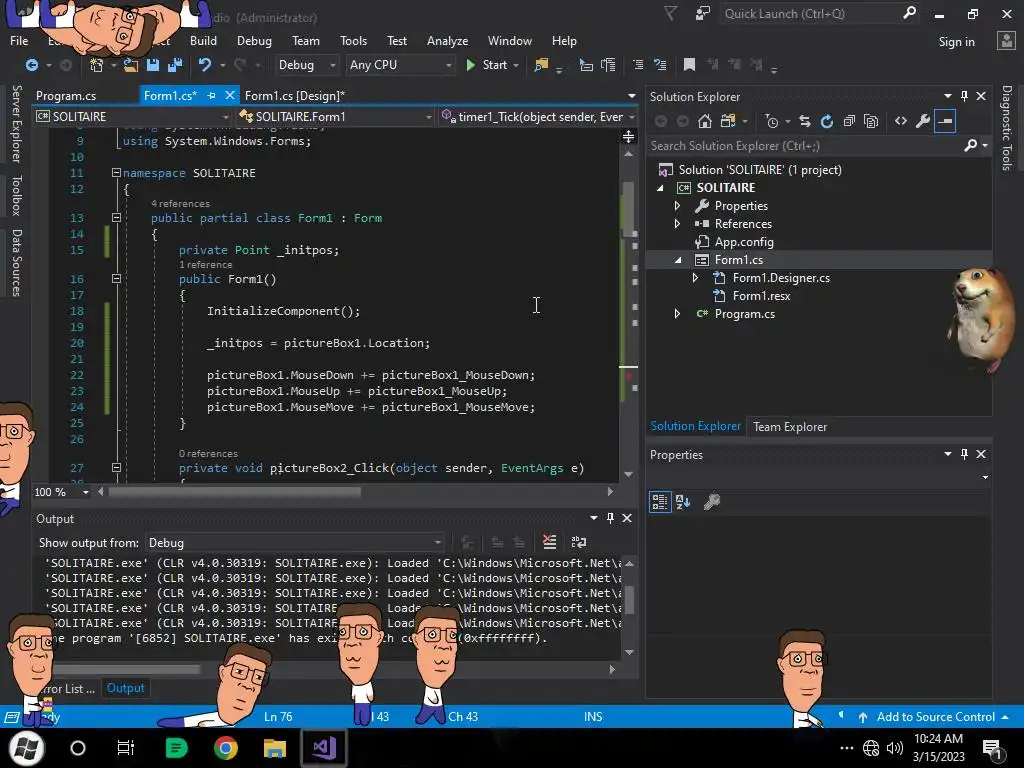Image resolution: width=1024 pixels, height=768 pixels.
Task: Collapse the namespace SOLITAIRE code block
Action: (x=116, y=172)
